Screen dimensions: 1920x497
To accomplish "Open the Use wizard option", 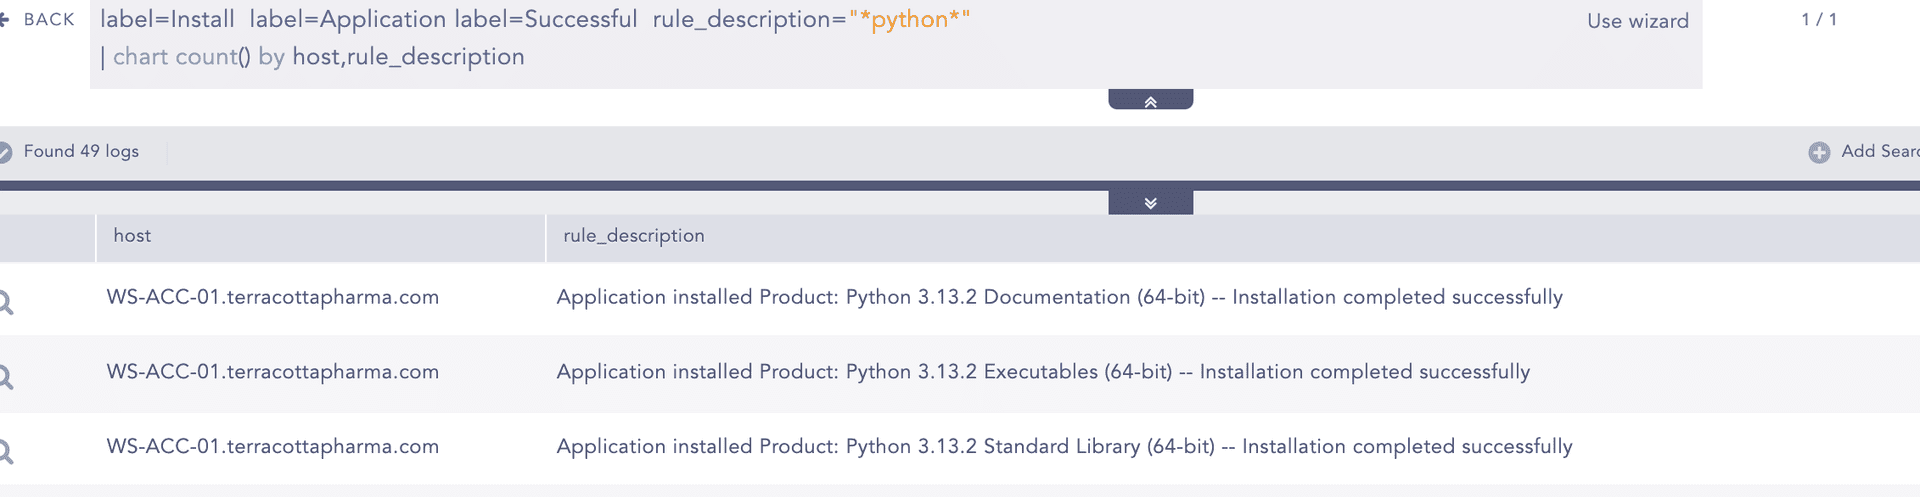I will click(1637, 21).
